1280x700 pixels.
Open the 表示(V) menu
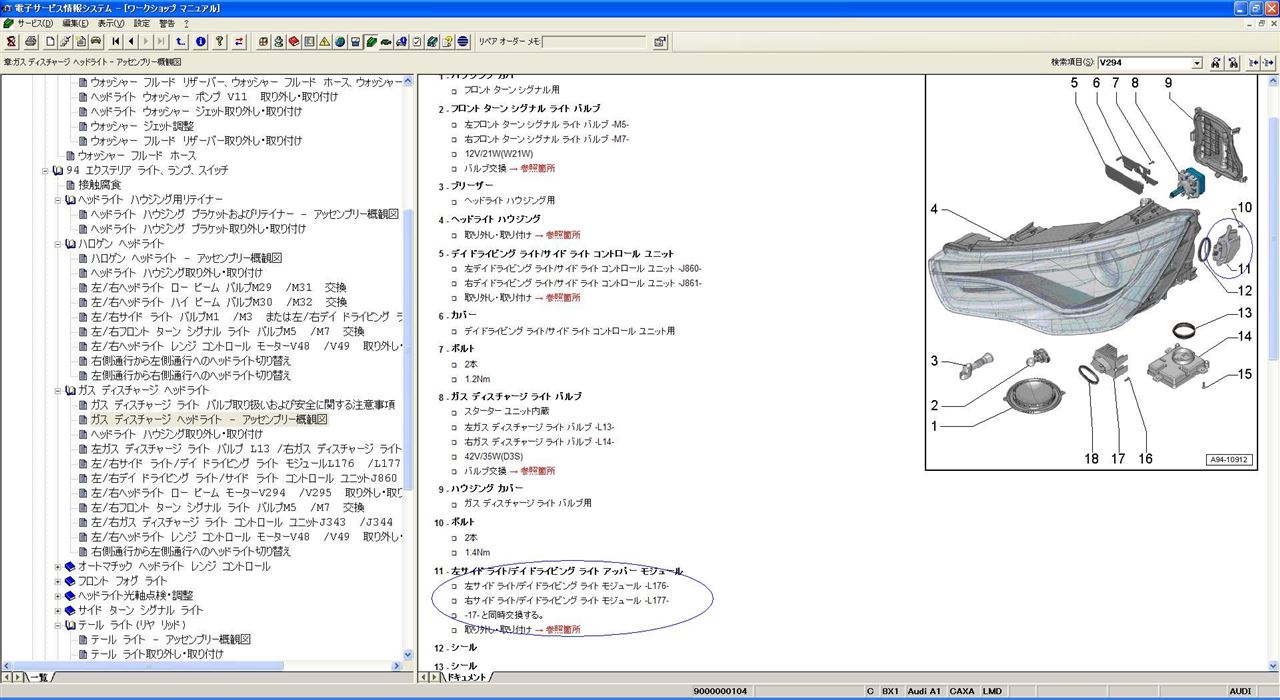coord(111,23)
